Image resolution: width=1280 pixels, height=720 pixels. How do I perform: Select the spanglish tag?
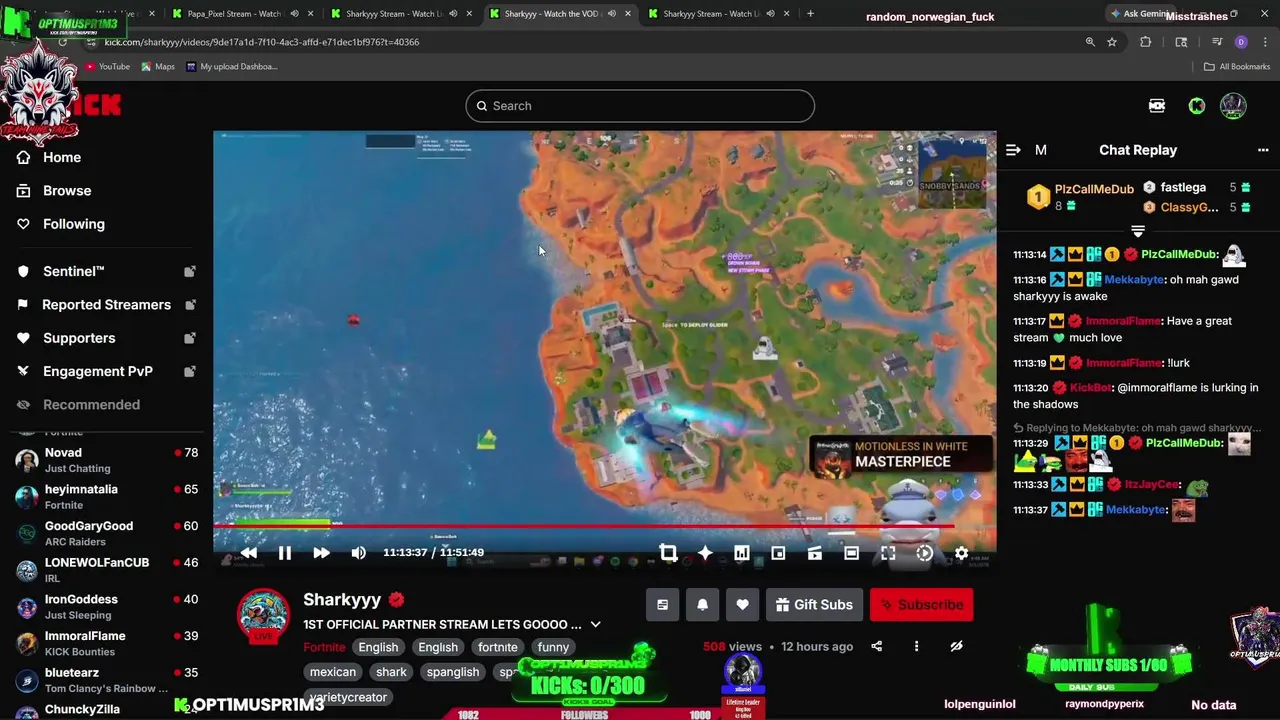[x=453, y=672]
